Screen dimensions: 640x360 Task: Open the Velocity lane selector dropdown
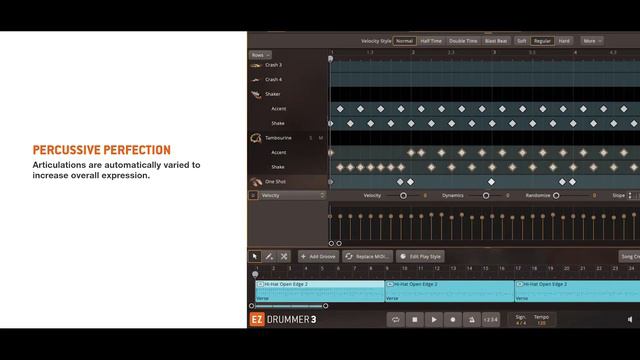click(293, 196)
